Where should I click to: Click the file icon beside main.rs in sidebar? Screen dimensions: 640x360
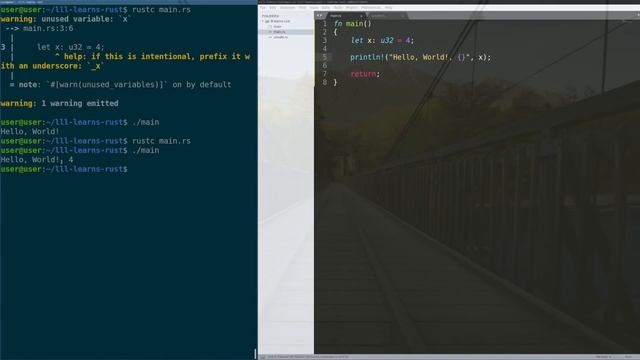[x=270, y=32]
